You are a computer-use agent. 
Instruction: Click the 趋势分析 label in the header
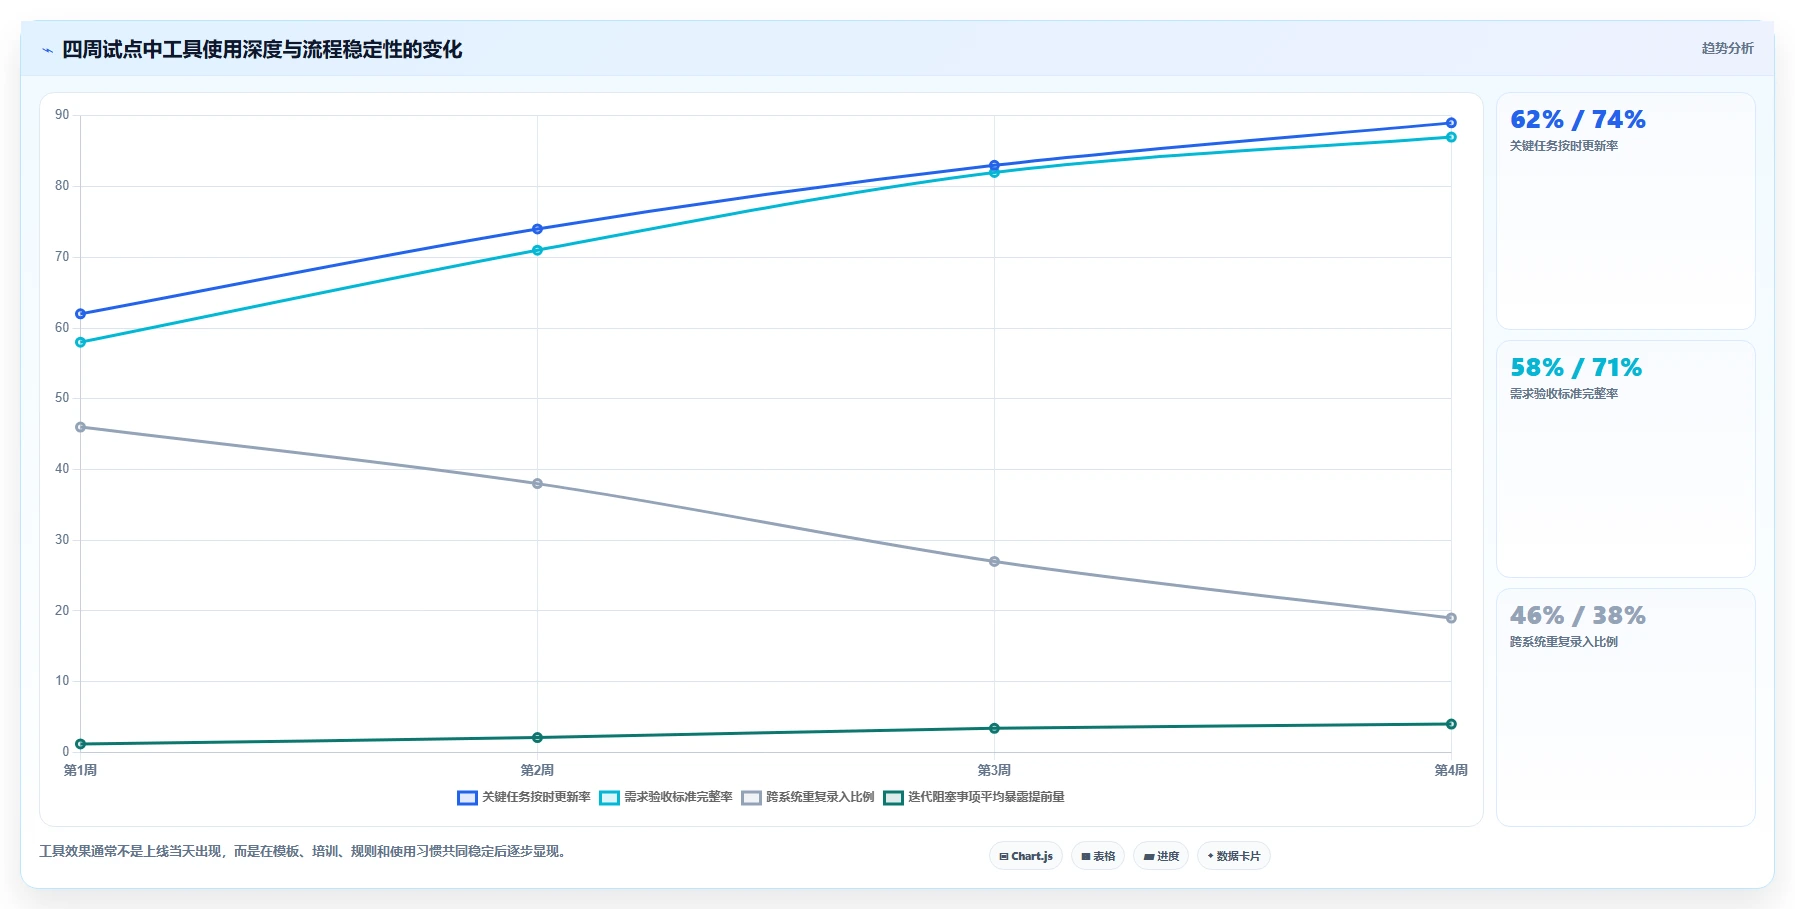pyautogui.click(x=1727, y=48)
